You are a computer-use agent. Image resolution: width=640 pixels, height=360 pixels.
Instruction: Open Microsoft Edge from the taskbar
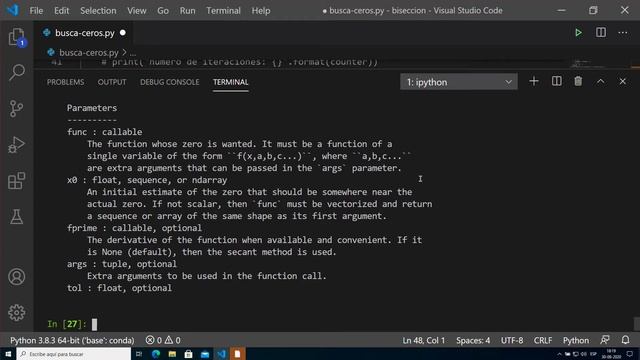tap(156, 354)
